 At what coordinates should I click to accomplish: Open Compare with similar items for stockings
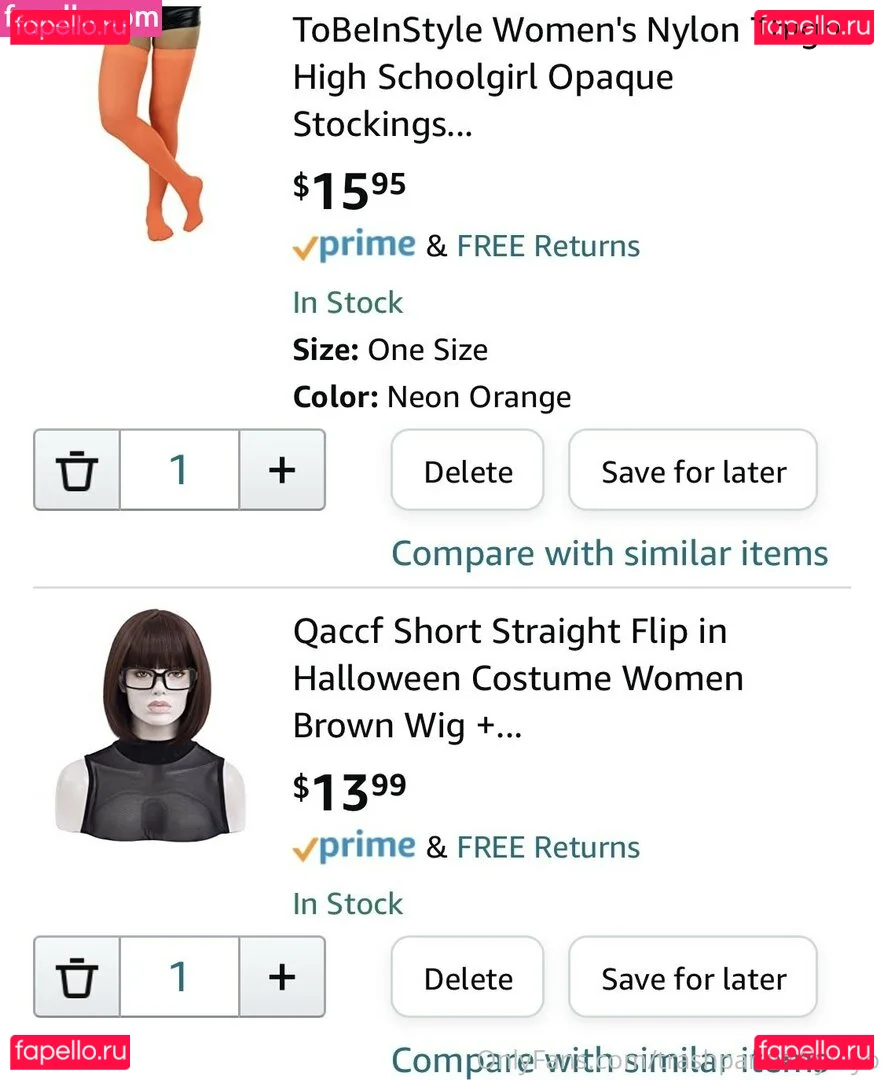(609, 553)
